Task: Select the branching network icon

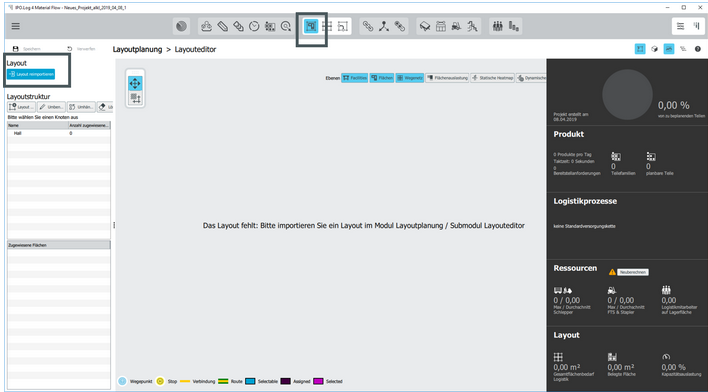Action: [x=384, y=26]
